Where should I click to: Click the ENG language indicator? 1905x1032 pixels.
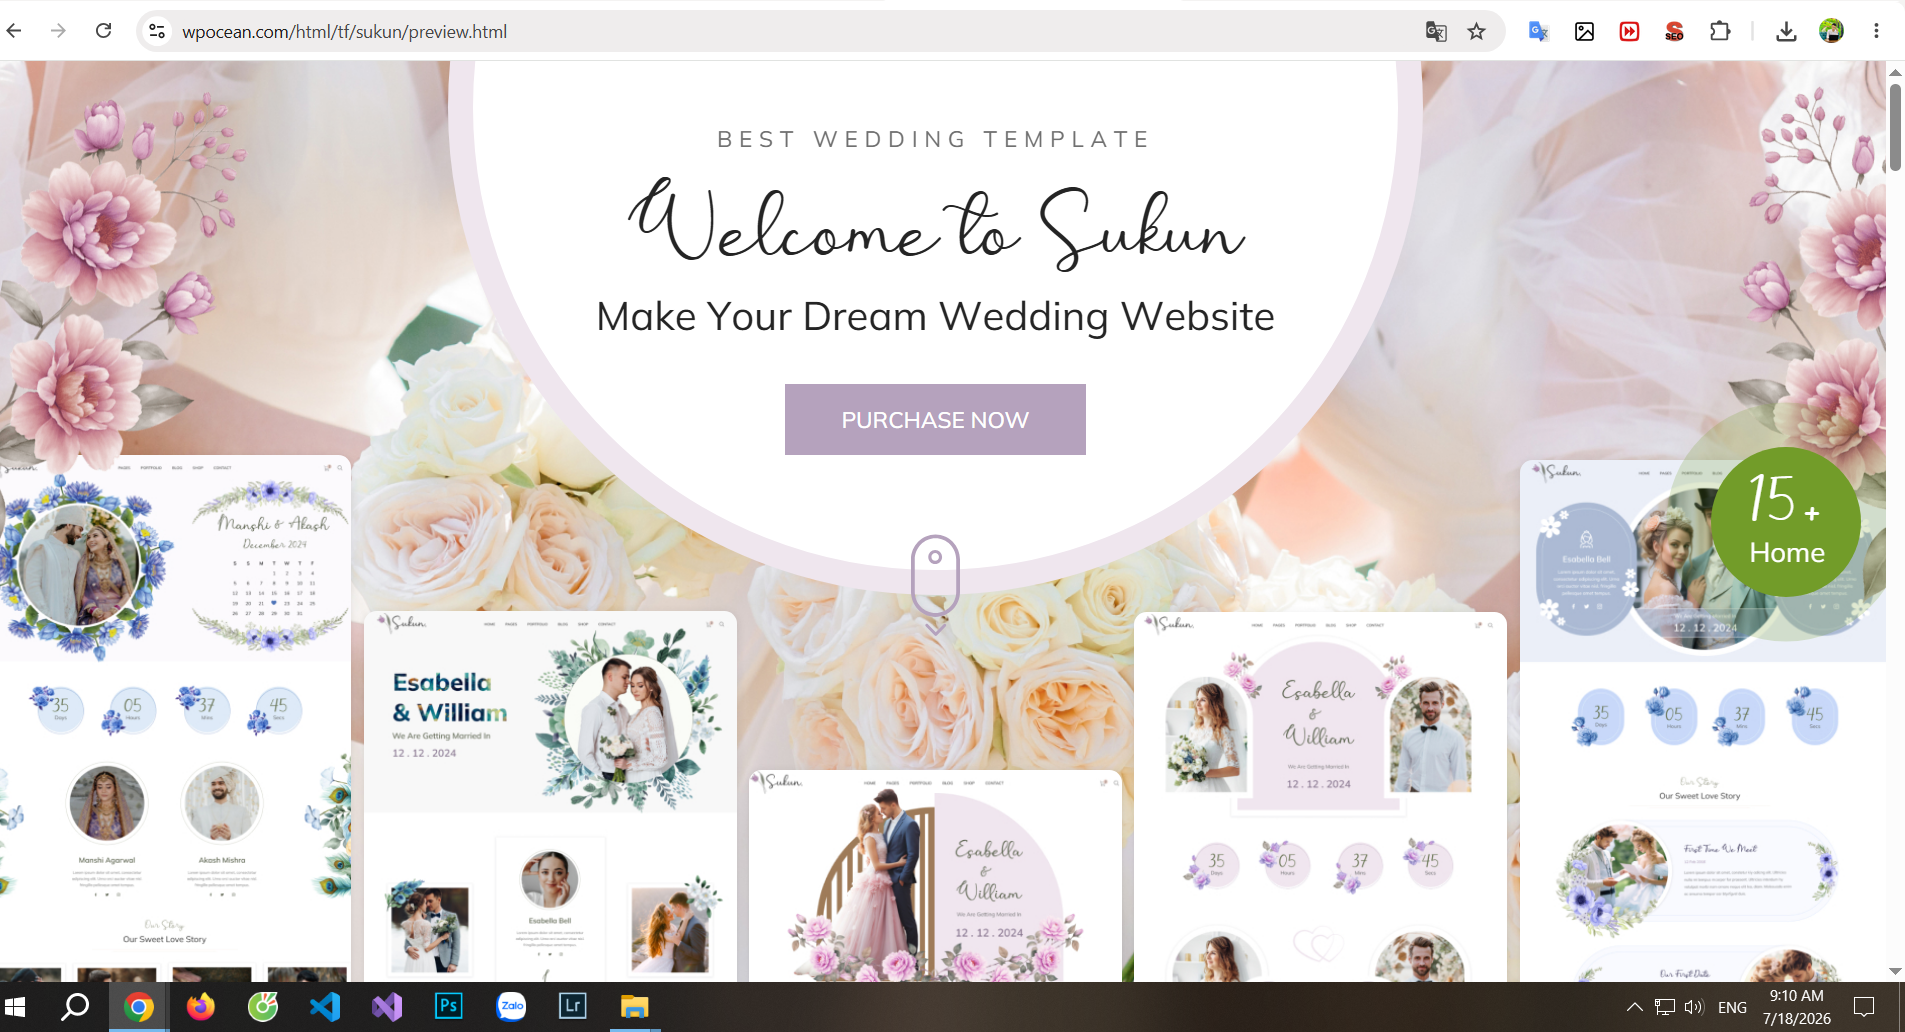(1732, 1007)
